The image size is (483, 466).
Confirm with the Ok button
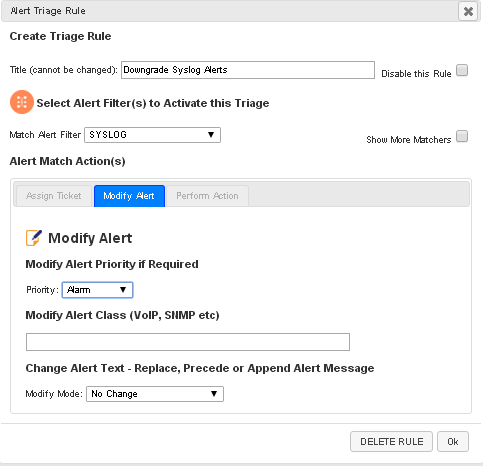[x=453, y=442]
